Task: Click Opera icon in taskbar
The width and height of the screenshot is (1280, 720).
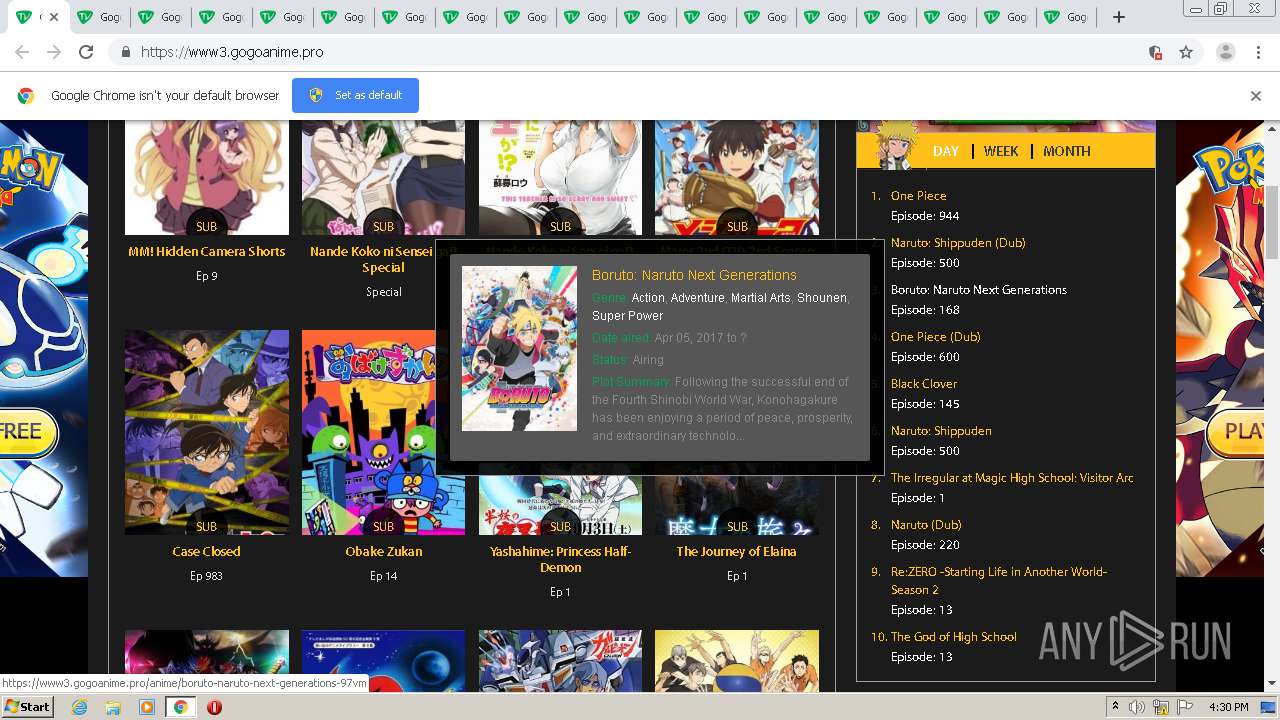Action: [214, 707]
